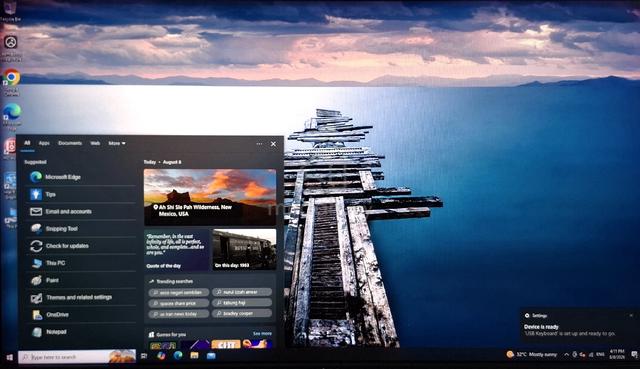Screen dimensions: 640x369
Task: Select the 'bradley cooper' trending search
Action: point(242,313)
